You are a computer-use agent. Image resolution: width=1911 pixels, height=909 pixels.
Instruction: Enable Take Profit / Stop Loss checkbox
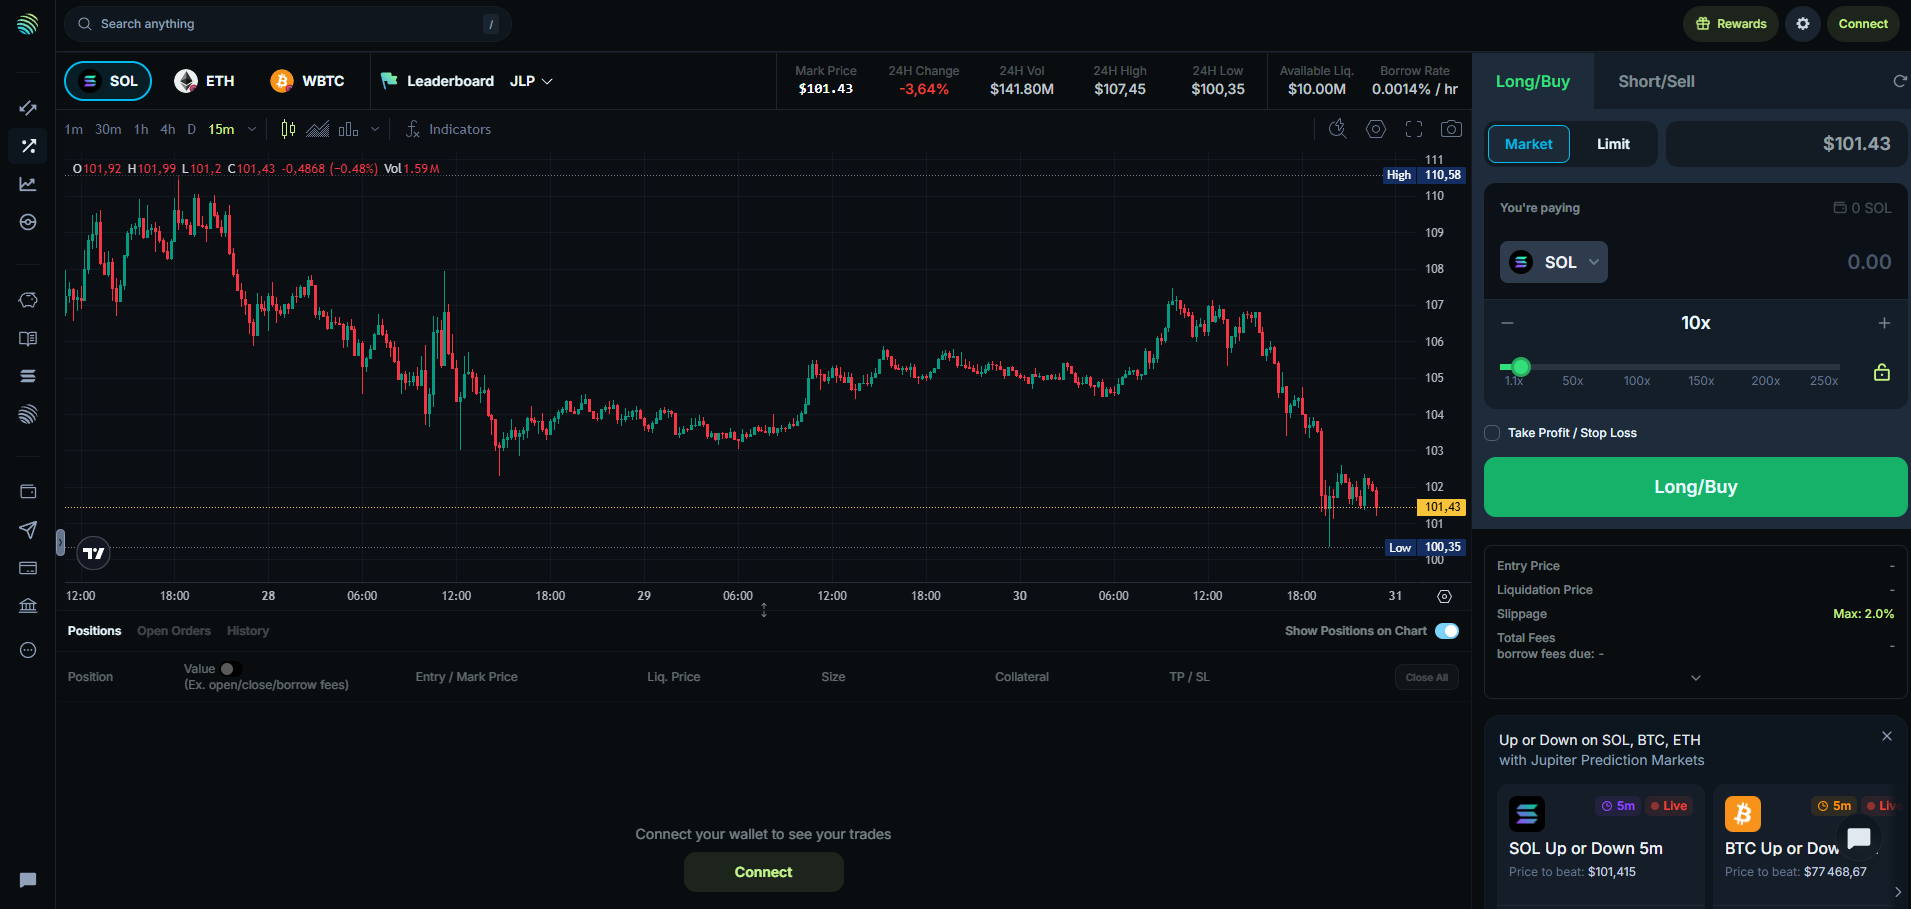point(1492,433)
